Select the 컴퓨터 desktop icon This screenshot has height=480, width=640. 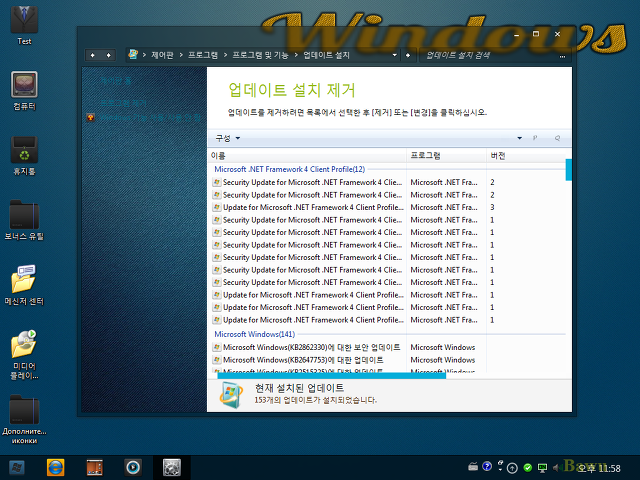pyautogui.click(x=24, y=91)
